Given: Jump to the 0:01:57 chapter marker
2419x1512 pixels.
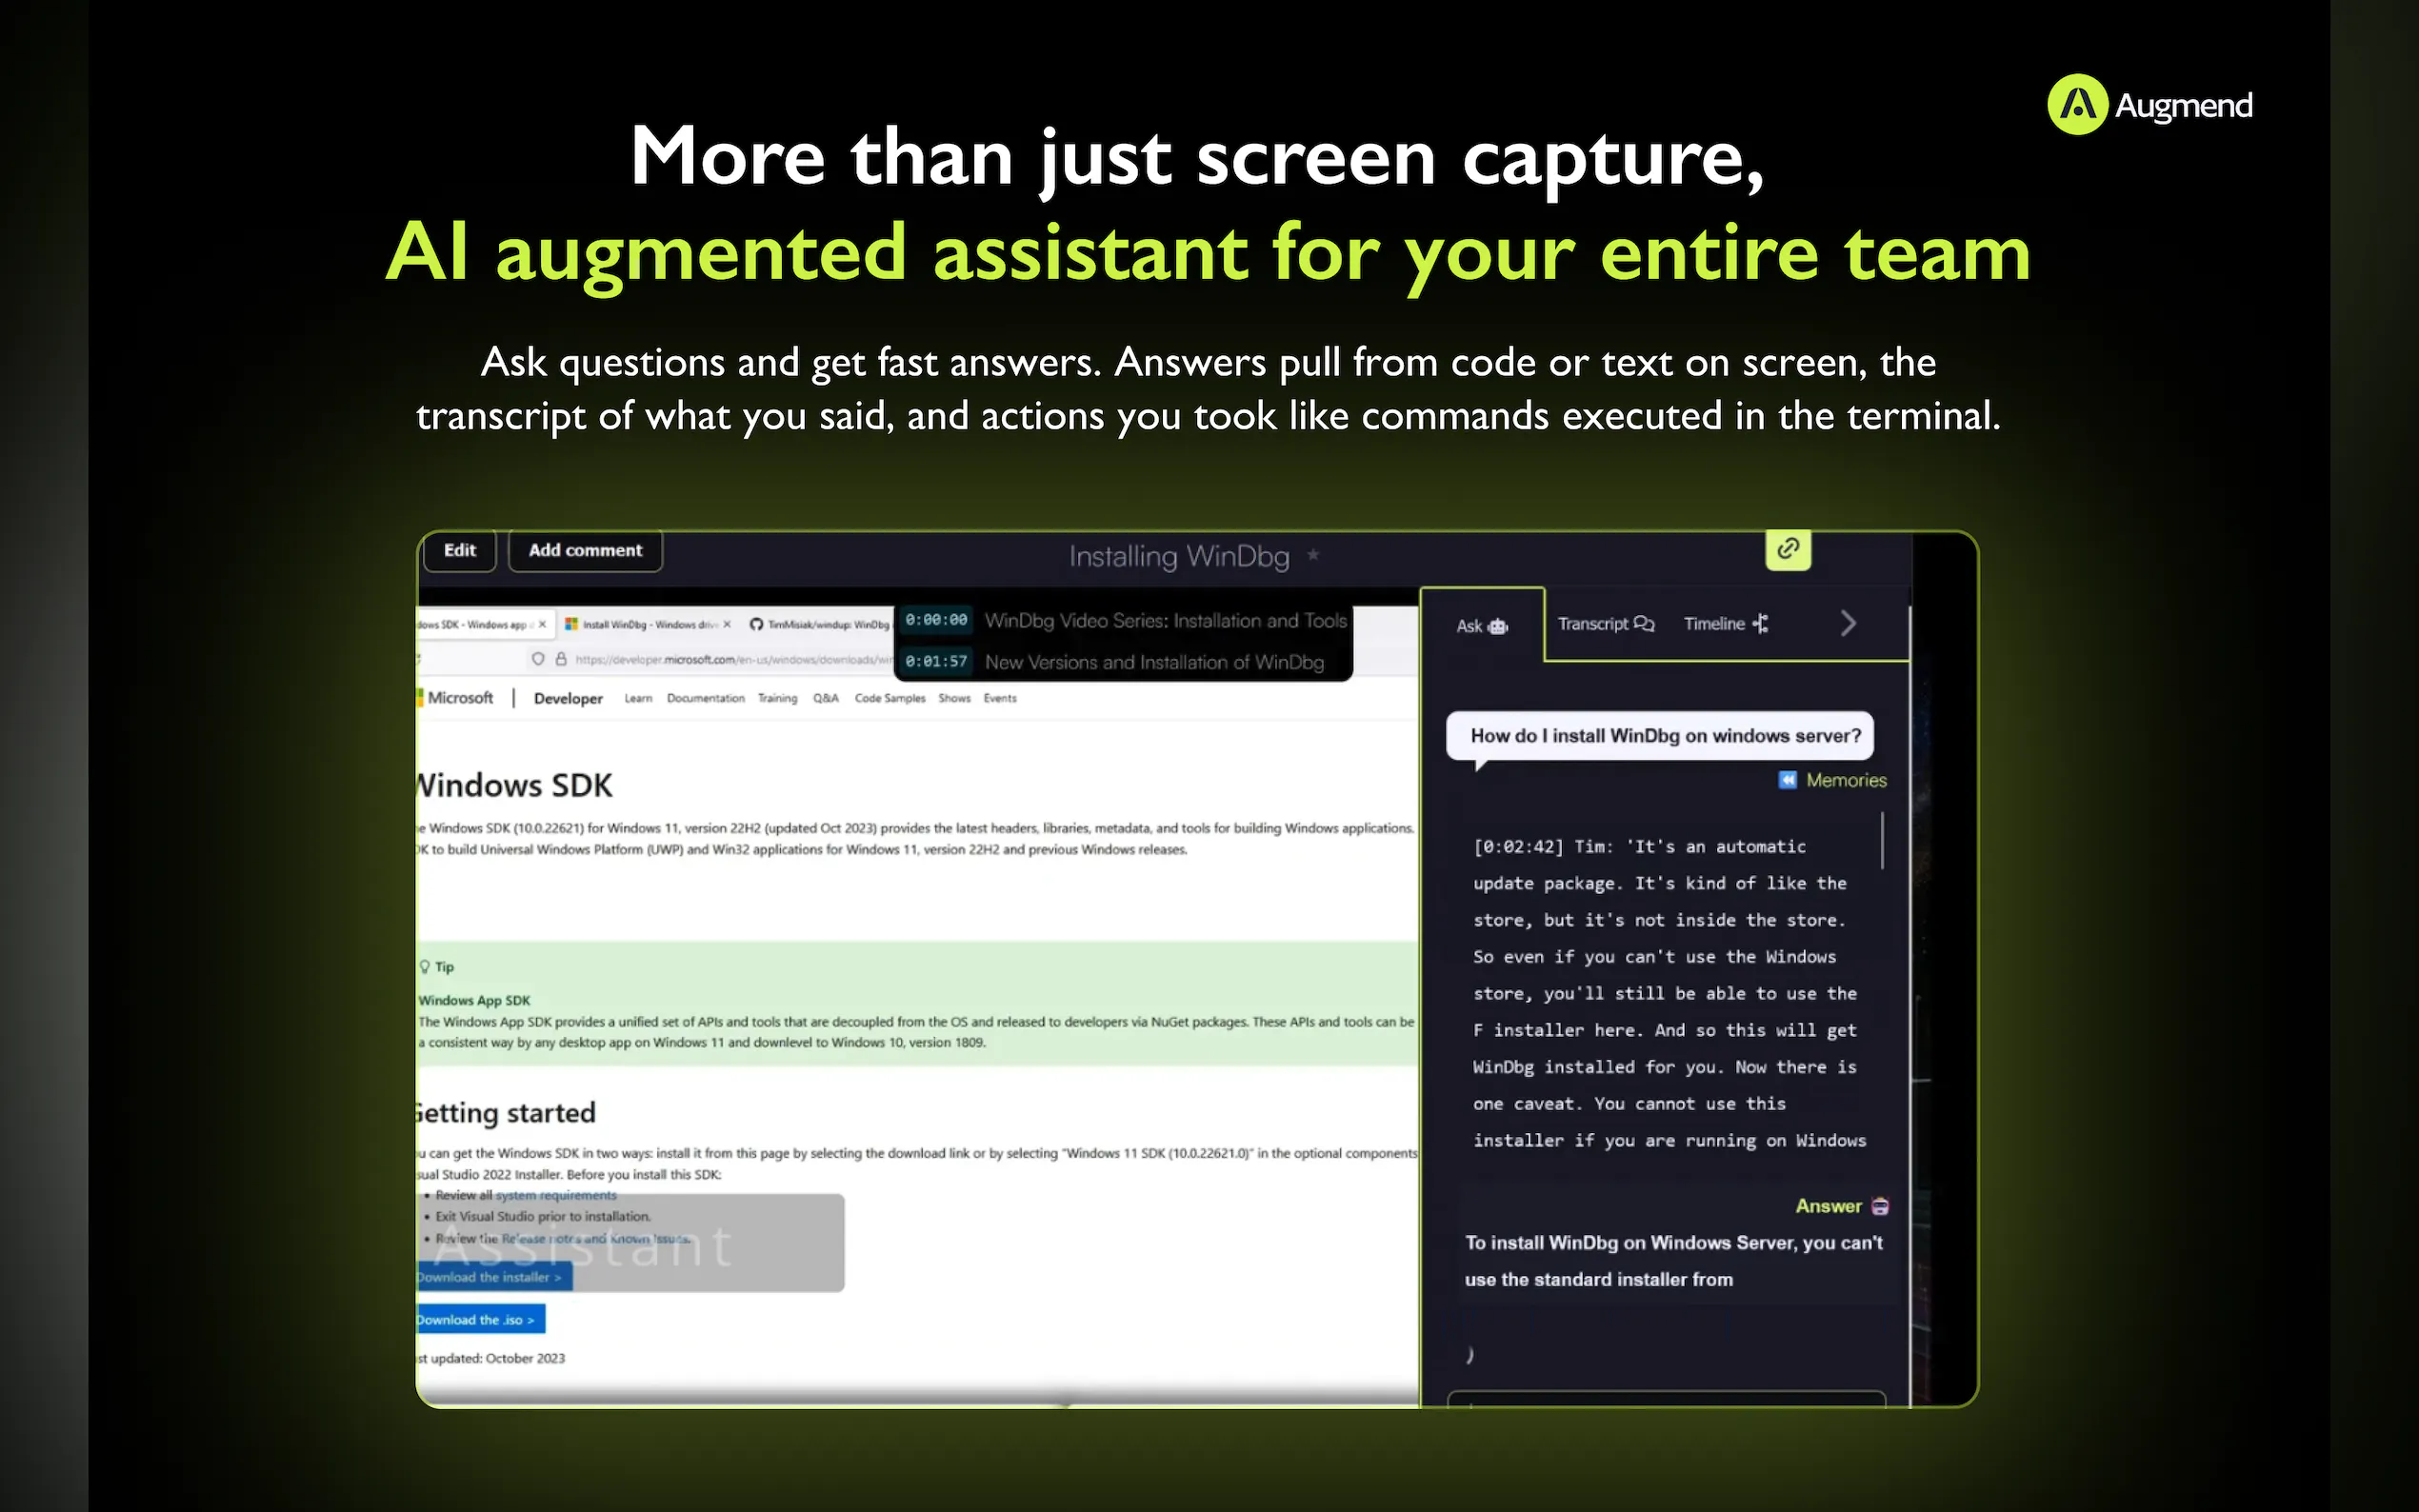Looking at the screenshot, I should pyautogui.click(x=936, y=661).
